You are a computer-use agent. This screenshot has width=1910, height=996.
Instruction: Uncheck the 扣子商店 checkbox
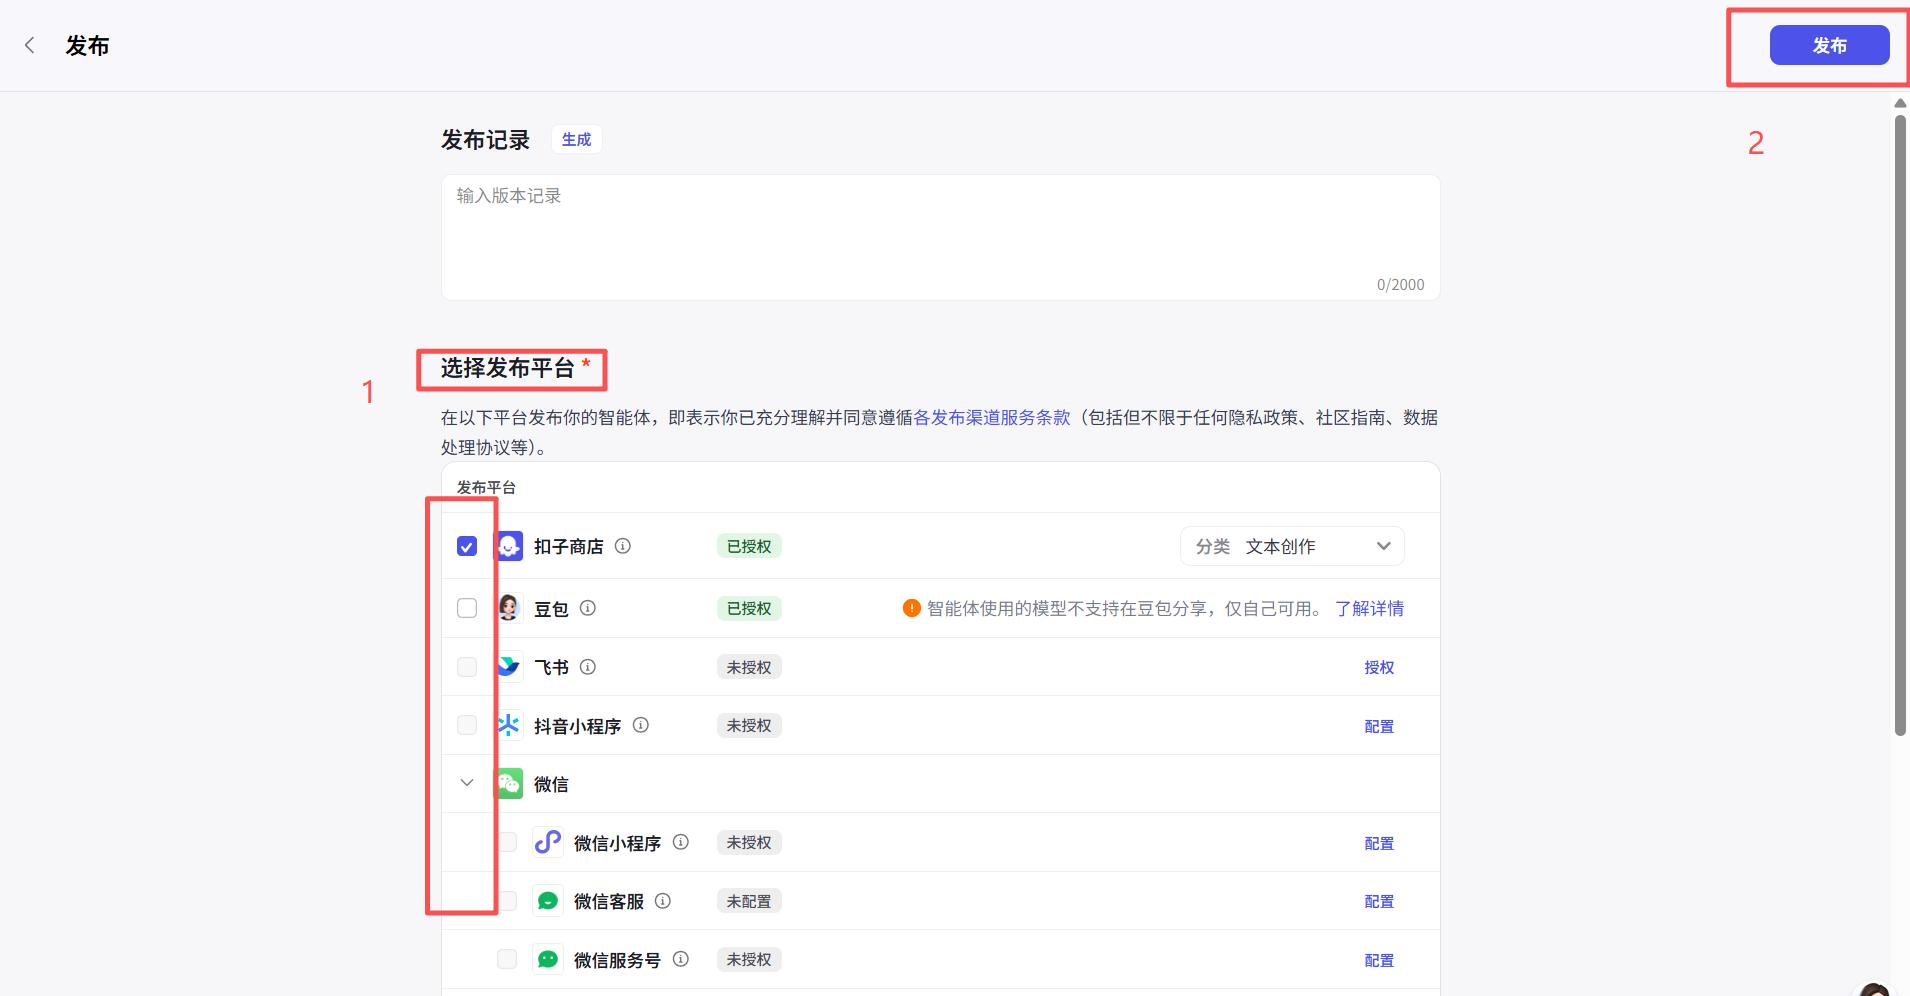pos(466,546)
